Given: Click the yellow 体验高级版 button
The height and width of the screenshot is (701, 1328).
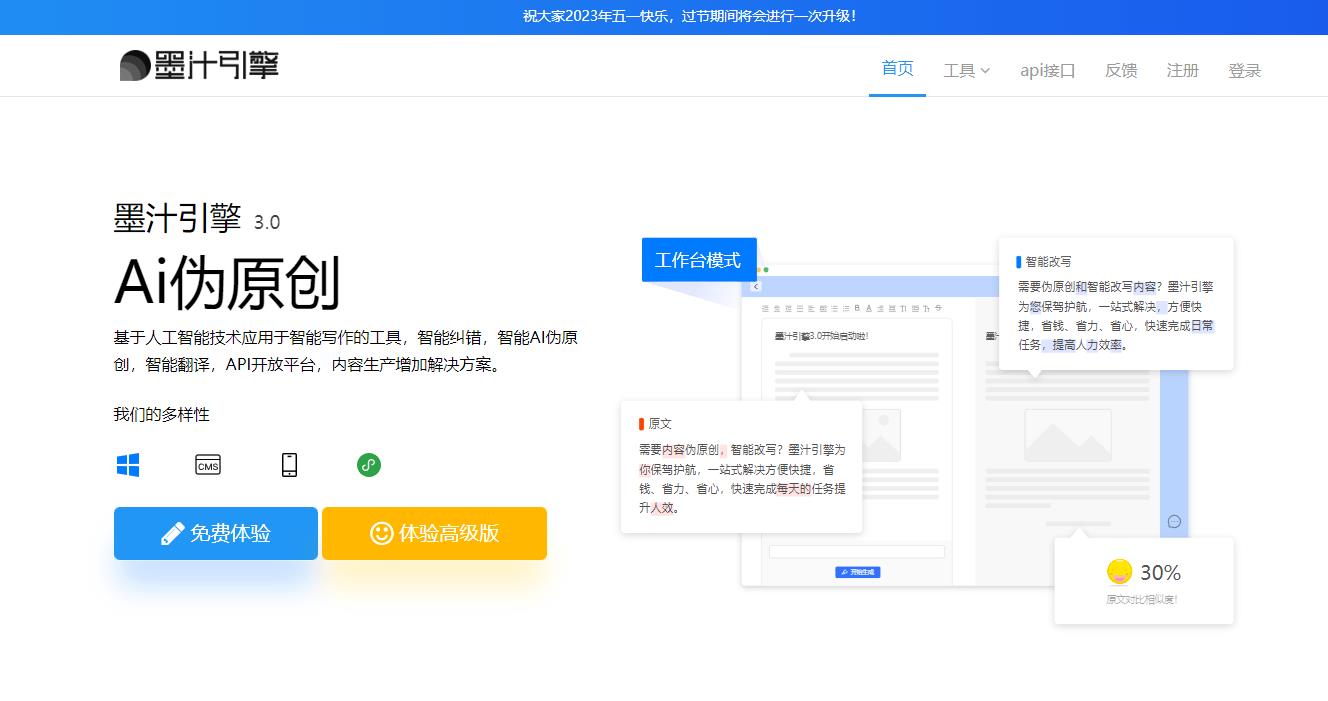Looking at the screenshot, I should click(433, 533).
